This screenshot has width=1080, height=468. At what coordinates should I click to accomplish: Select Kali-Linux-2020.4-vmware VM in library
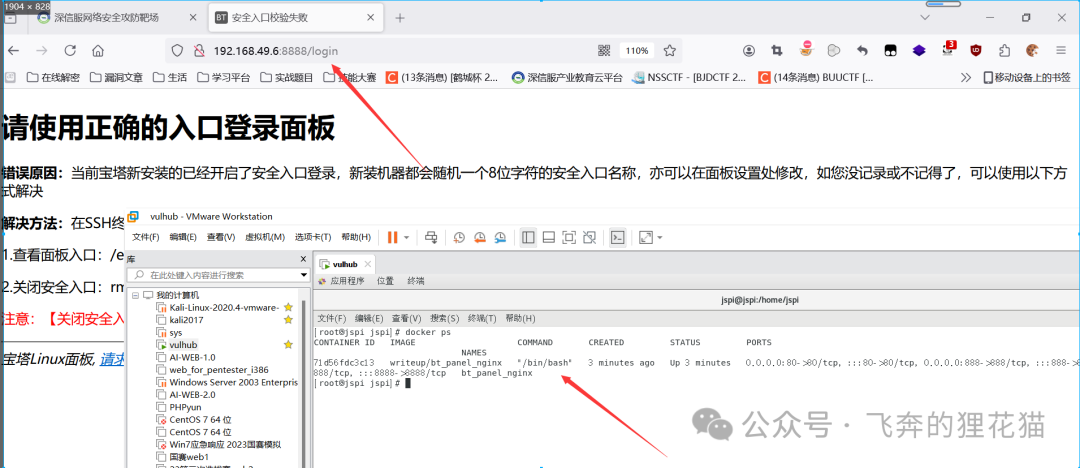[224, 307]
